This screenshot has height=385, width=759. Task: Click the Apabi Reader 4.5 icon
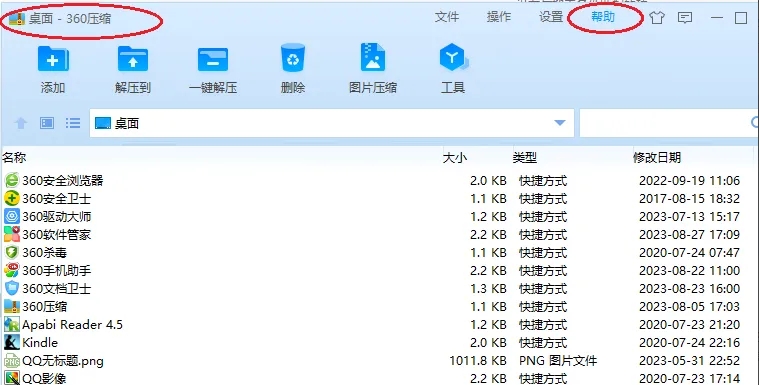(x=12, y=324)
